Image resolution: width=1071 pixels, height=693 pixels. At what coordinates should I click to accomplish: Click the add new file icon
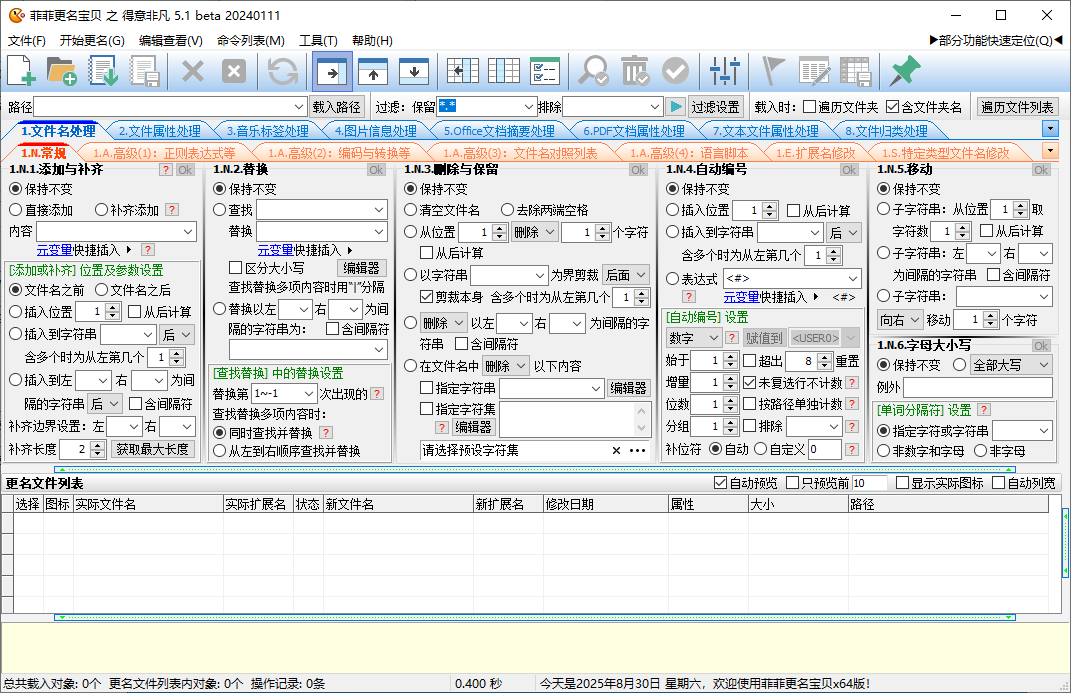pyautogui.click(x=22, y=71)
